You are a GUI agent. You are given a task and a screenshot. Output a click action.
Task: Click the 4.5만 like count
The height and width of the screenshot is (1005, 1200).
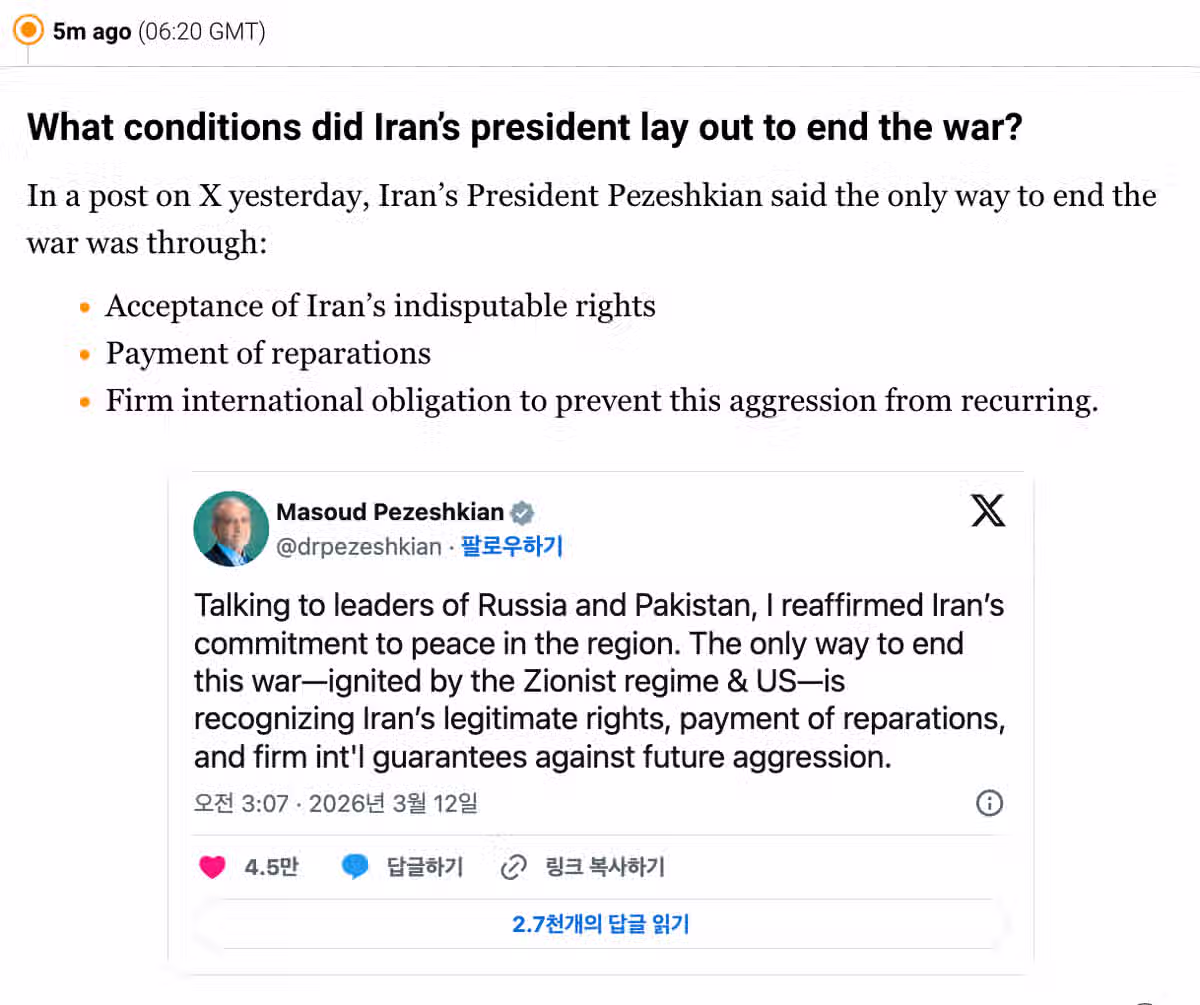271,866
